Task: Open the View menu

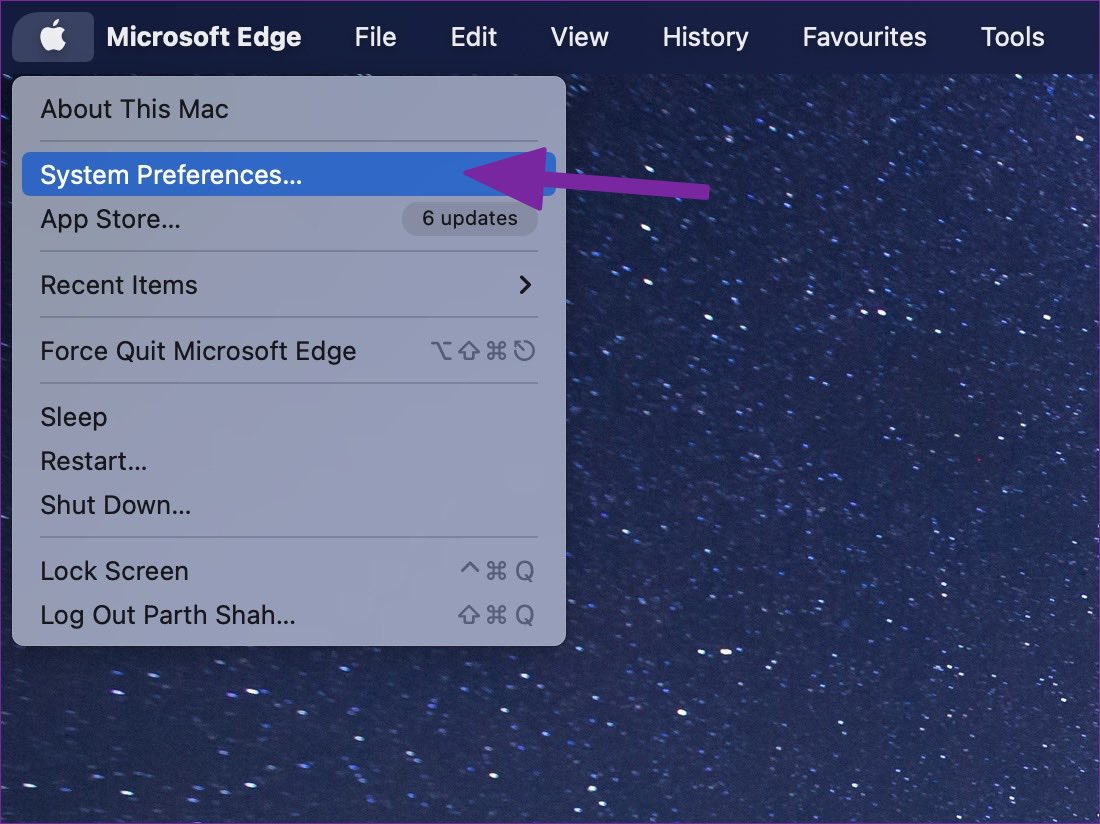Action: tap(579, 36)
